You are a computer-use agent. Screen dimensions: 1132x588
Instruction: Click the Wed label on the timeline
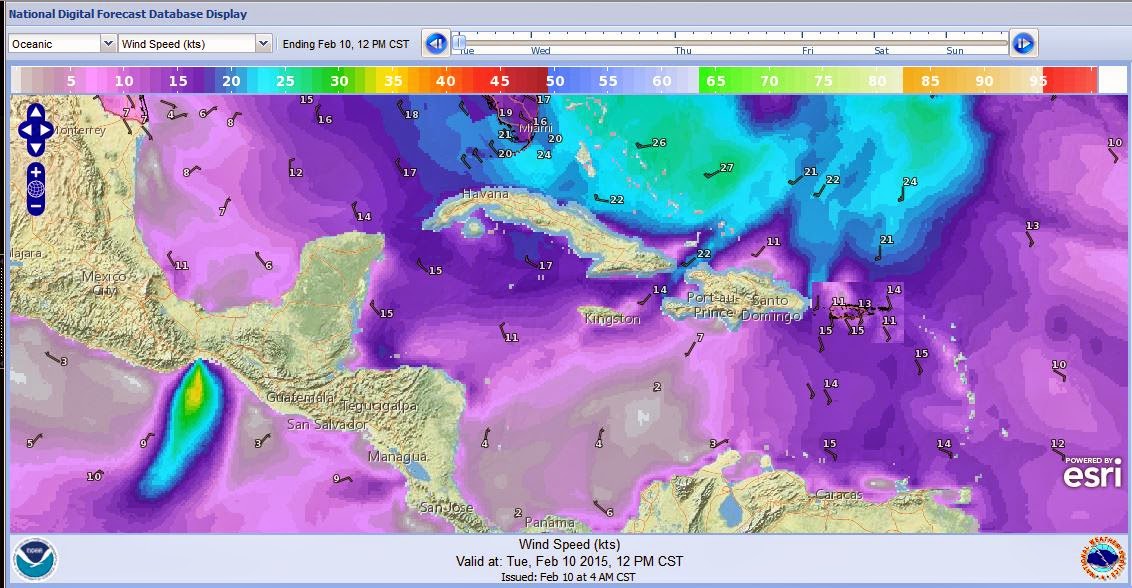[x=540, y=50]
